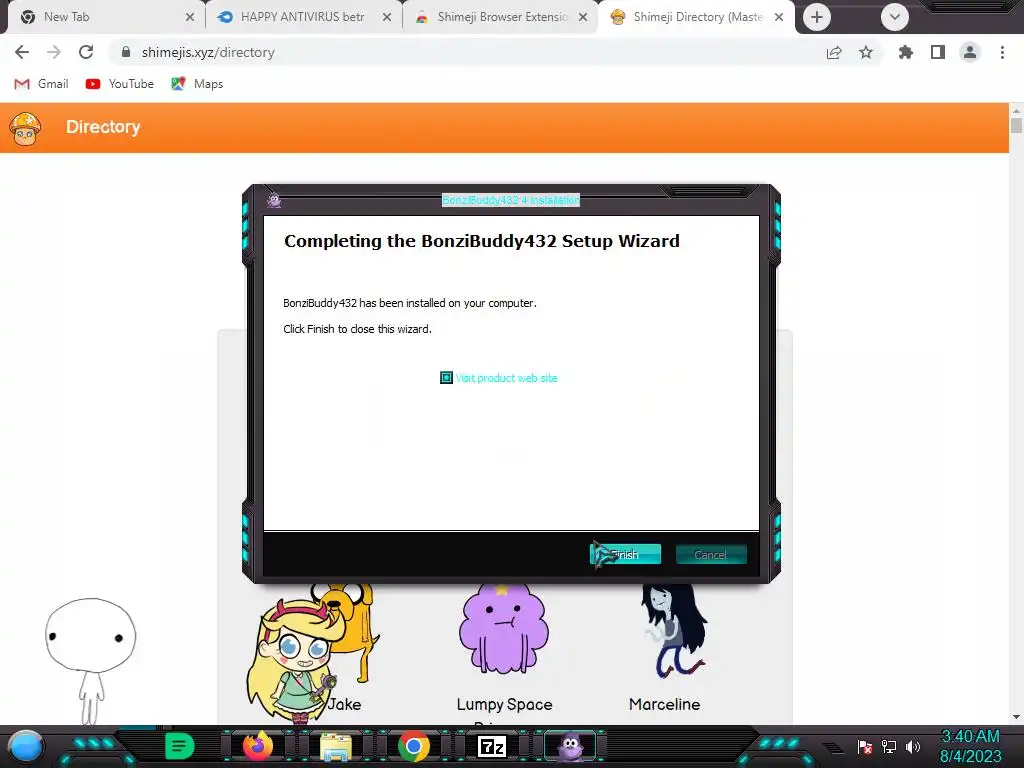The width and height of the screenshot is (1024, 768).
Task: Select the Shimeji Directory tab
Action: point(697,17)
